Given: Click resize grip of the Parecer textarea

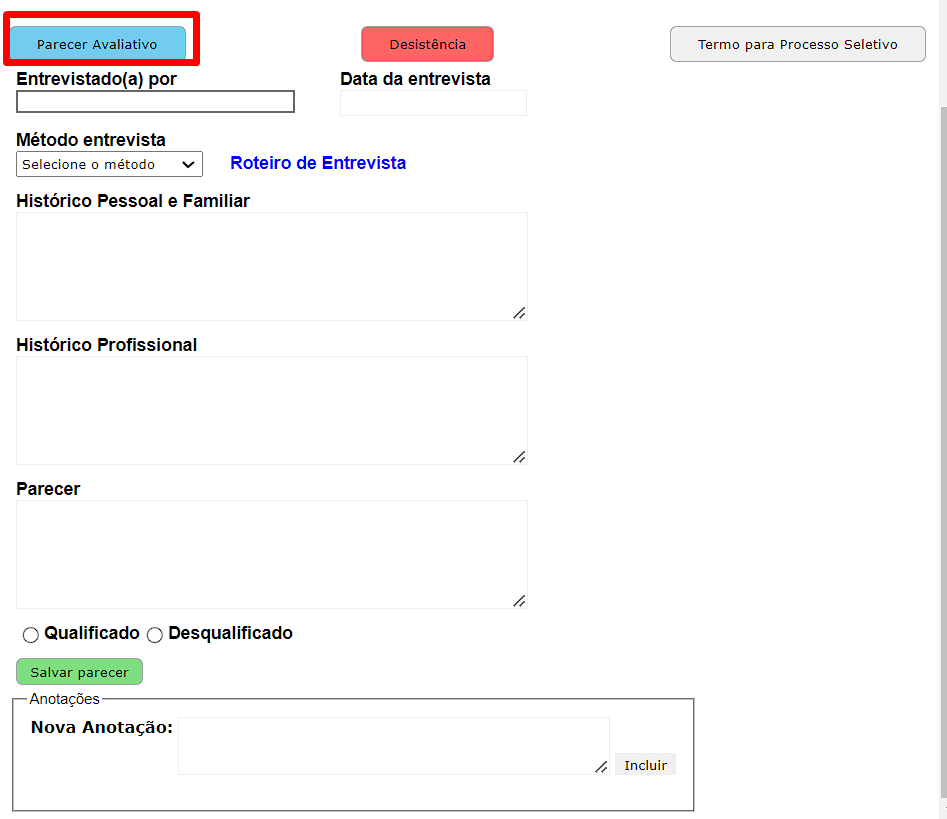Looking at the screenshot, I should click(x=519, y=601).
